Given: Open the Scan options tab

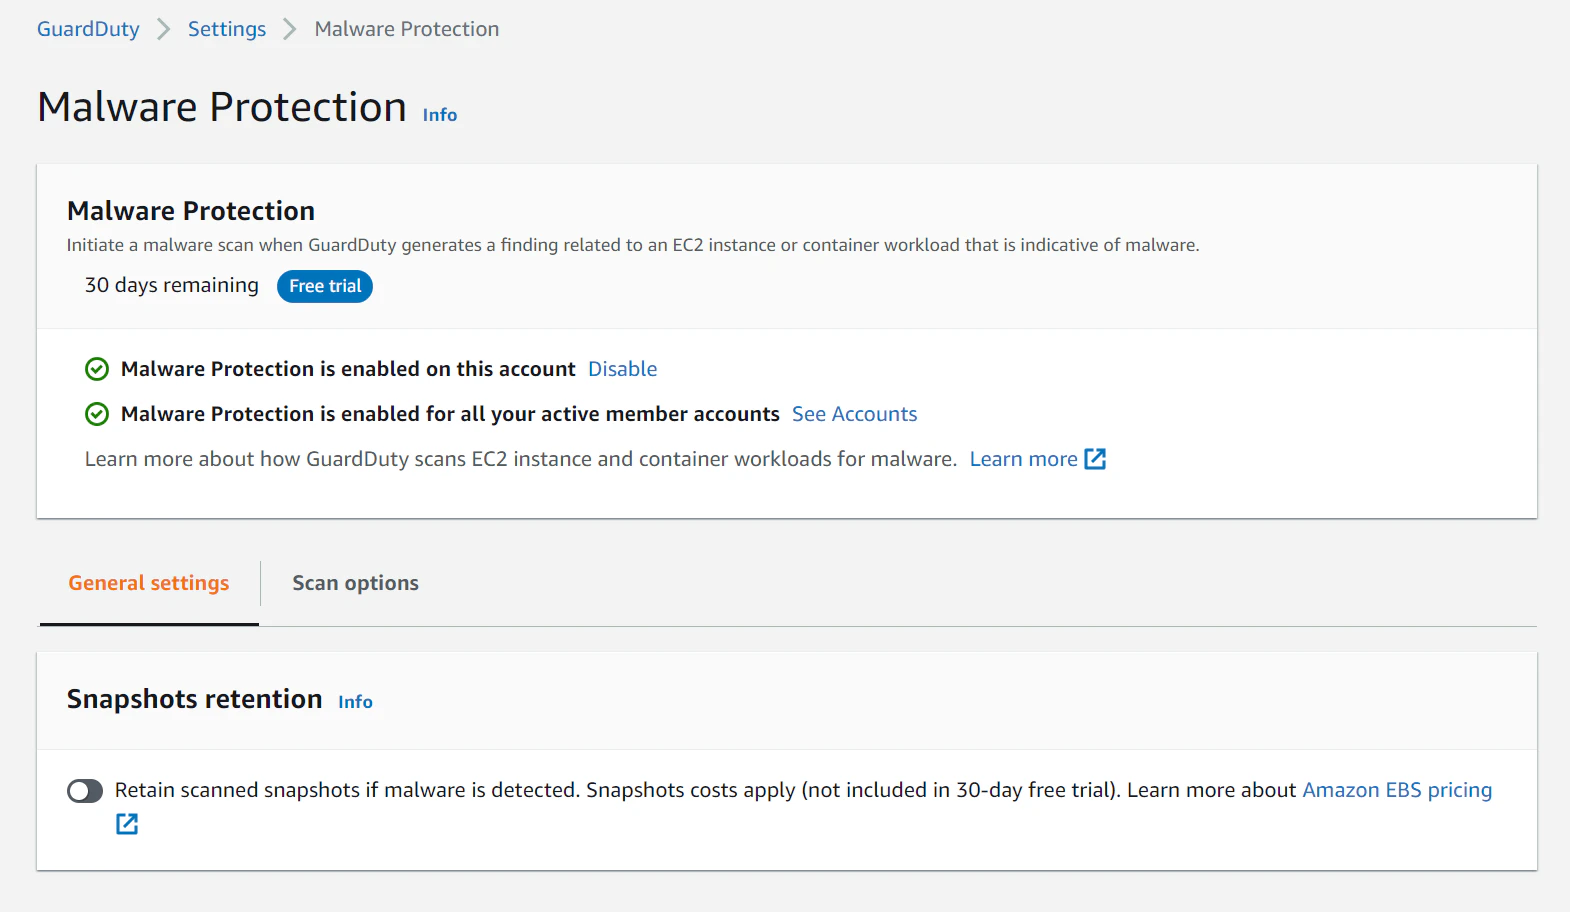Looking at the screenshot, I should point(355,583).
